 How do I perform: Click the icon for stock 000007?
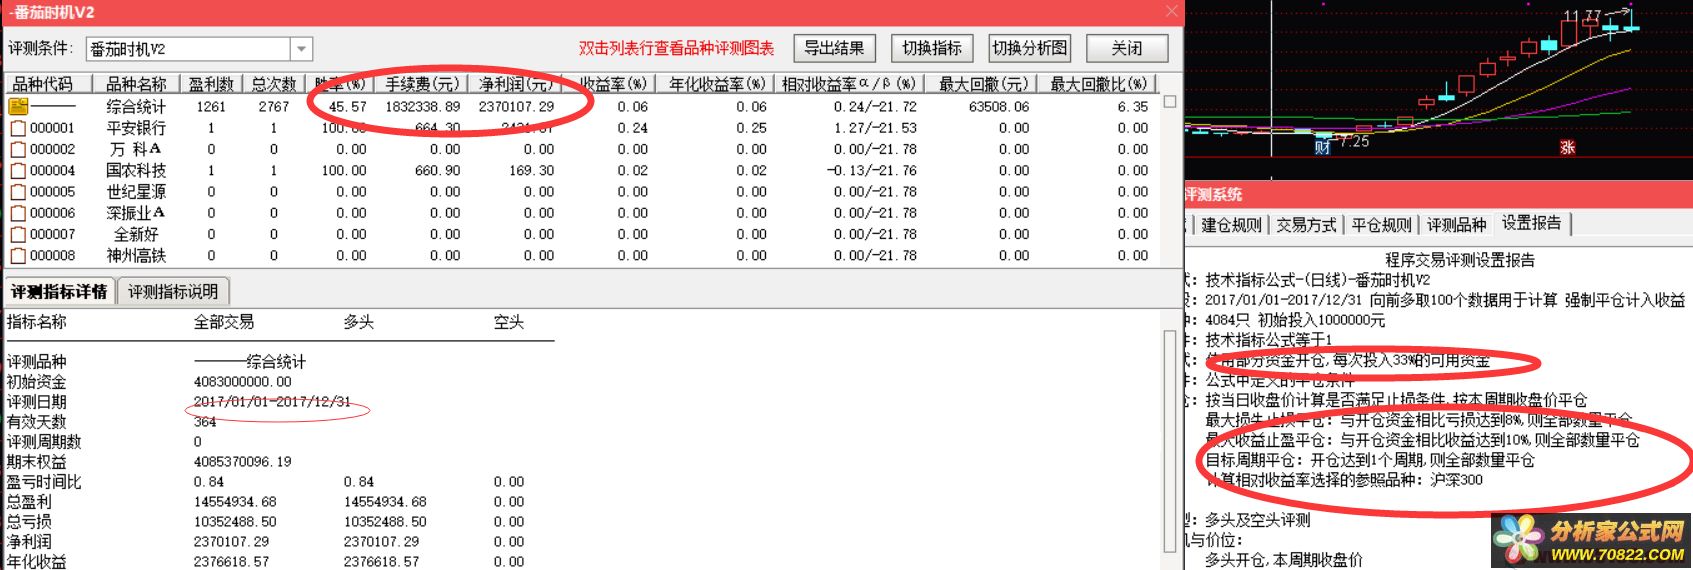coord(18,234)
